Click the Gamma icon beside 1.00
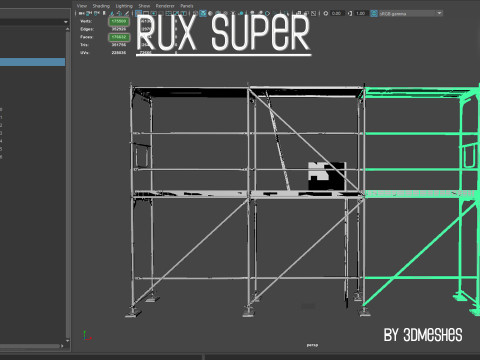 tap(350, 13)
